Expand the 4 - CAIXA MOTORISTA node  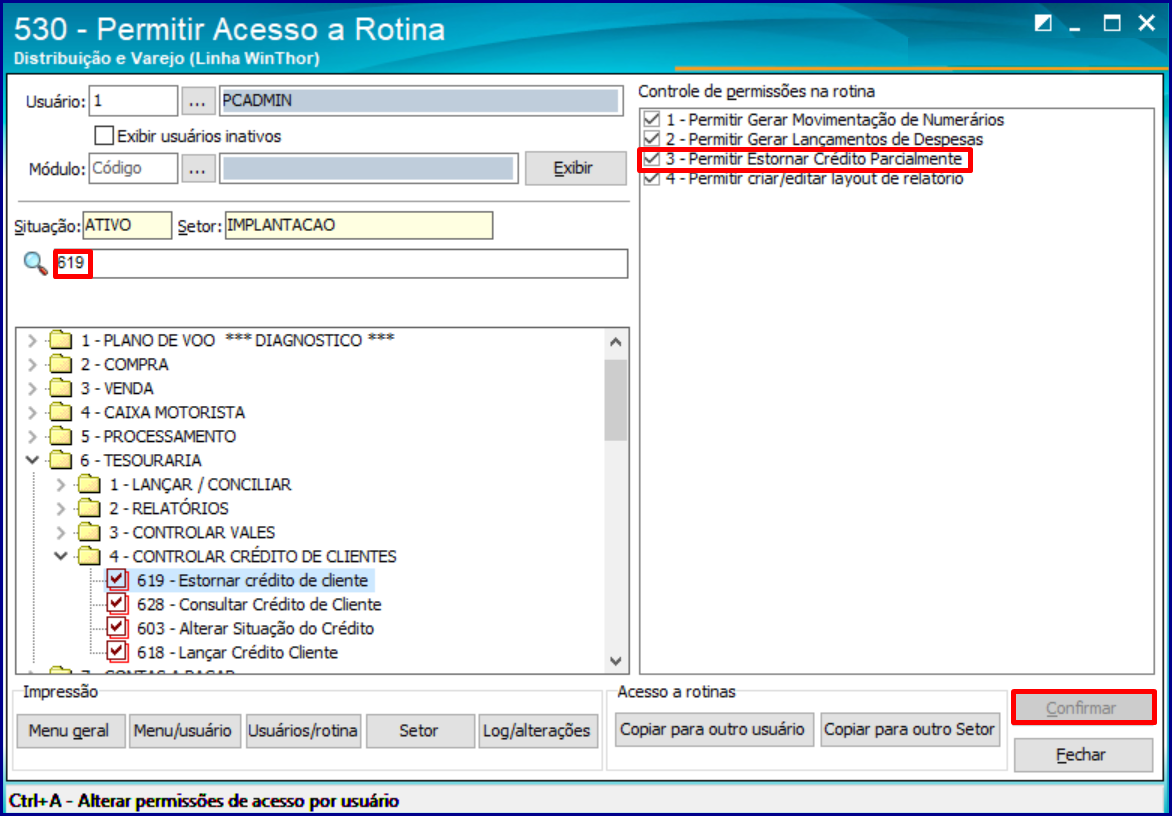32,412
